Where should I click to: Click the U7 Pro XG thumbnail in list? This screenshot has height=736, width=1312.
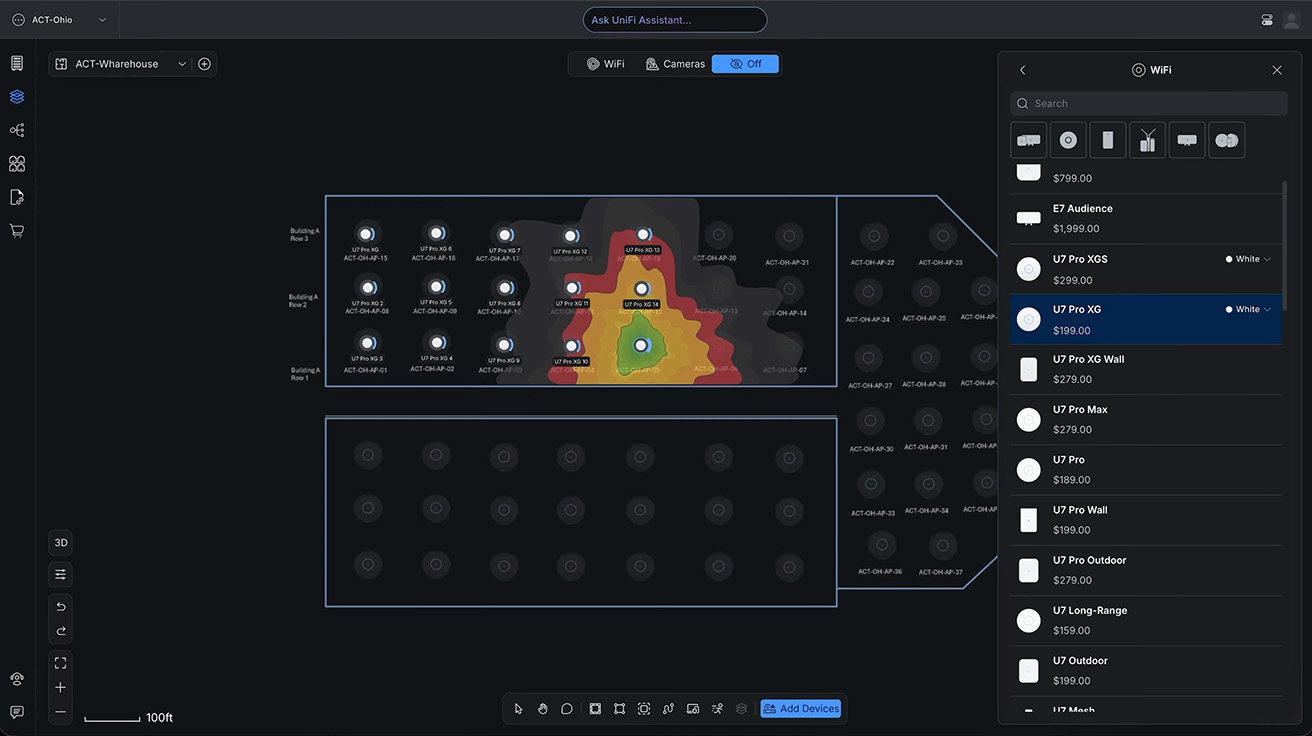(x=1028, y=319)
